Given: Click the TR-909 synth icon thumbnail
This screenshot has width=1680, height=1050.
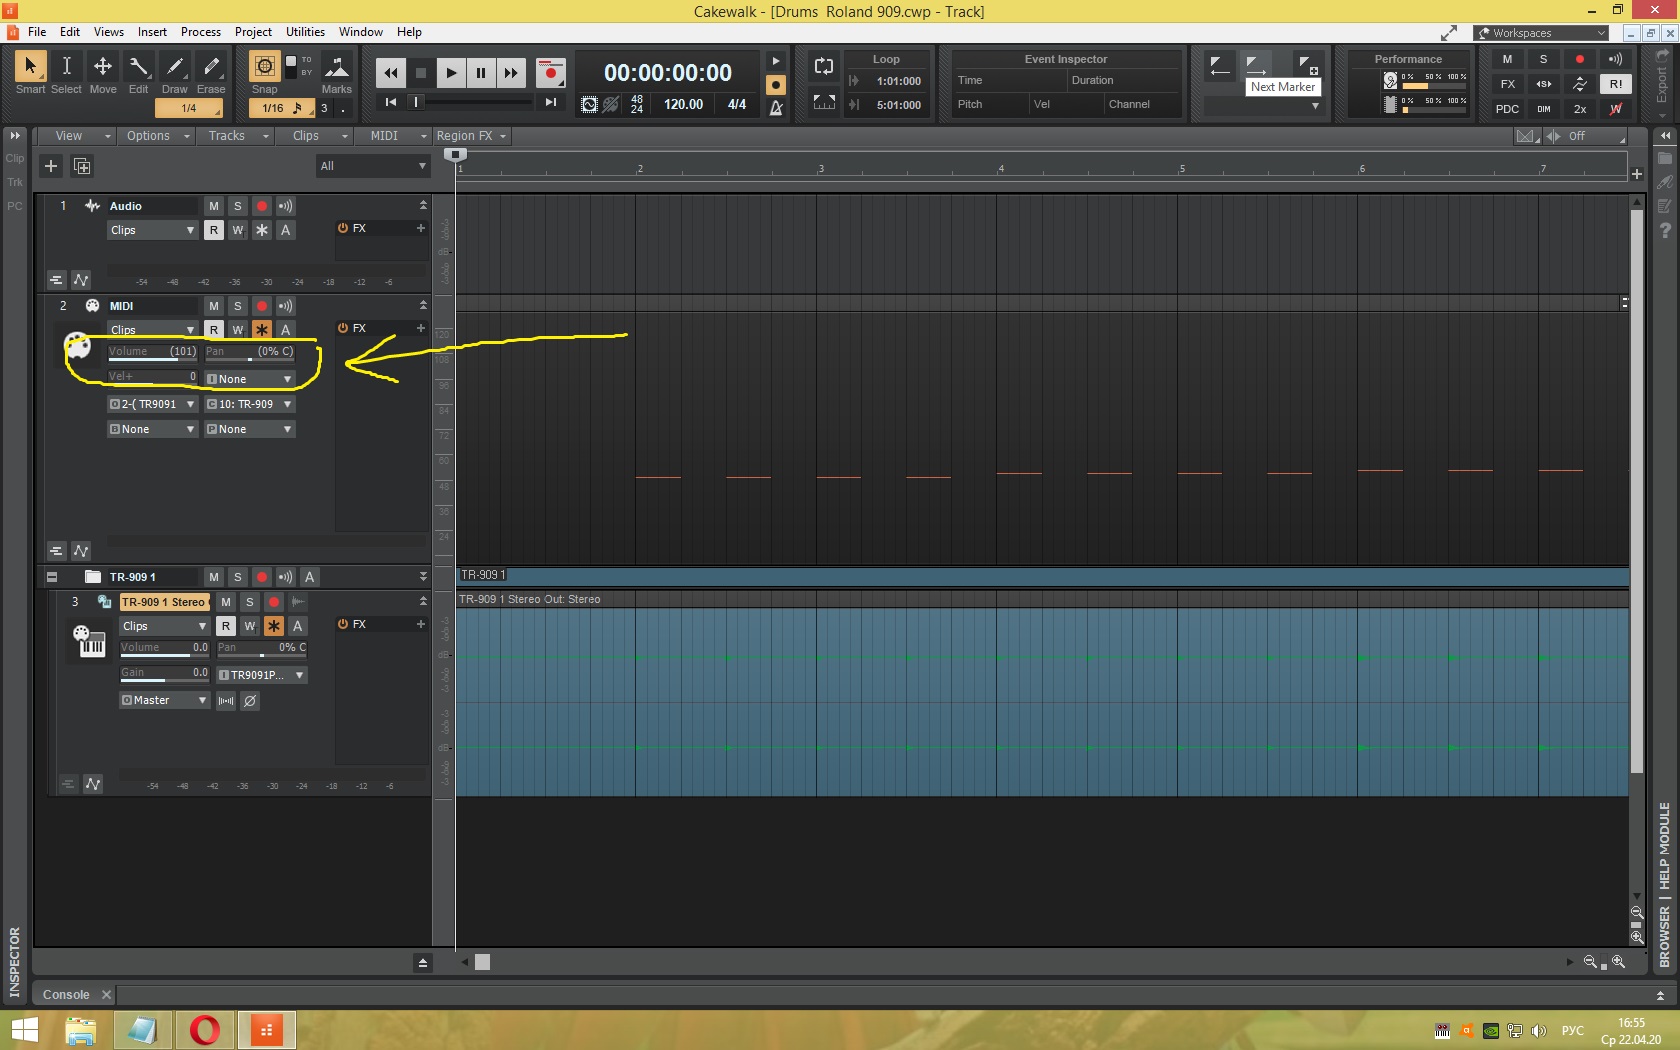Looking at the screenshot, I should click(88, 641).
